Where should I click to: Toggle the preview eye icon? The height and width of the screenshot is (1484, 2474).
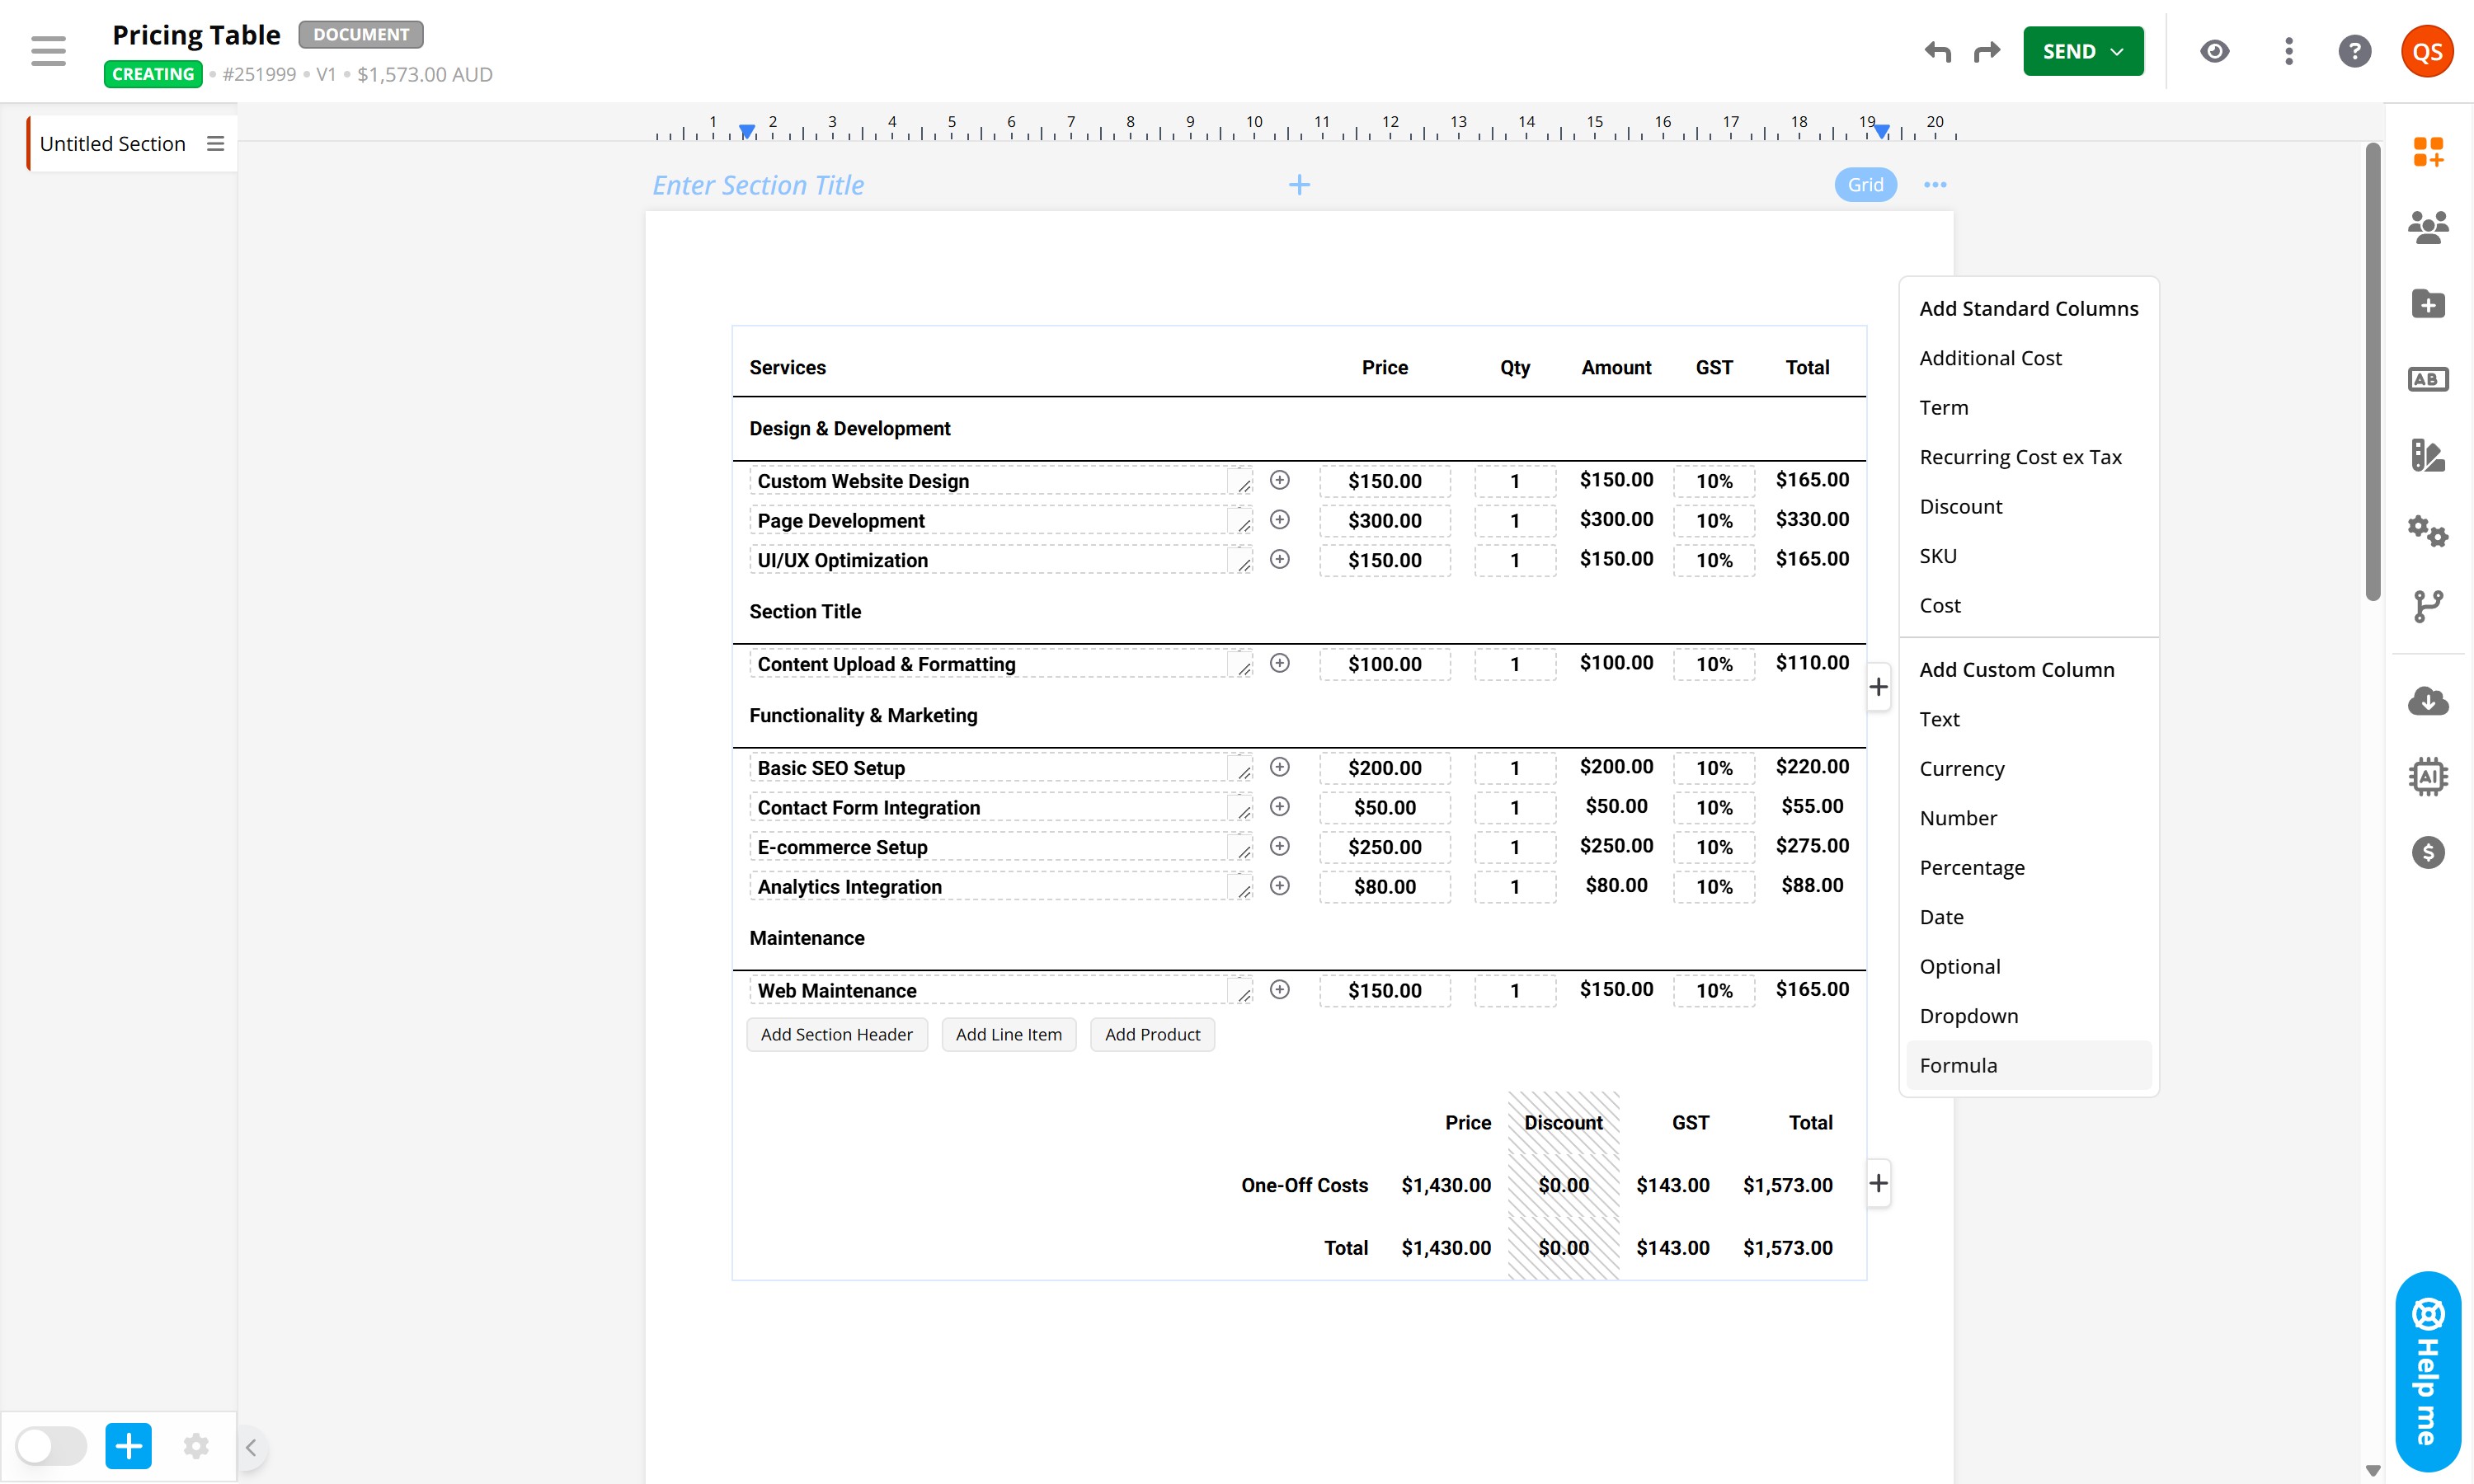[x=2214, y=51]
